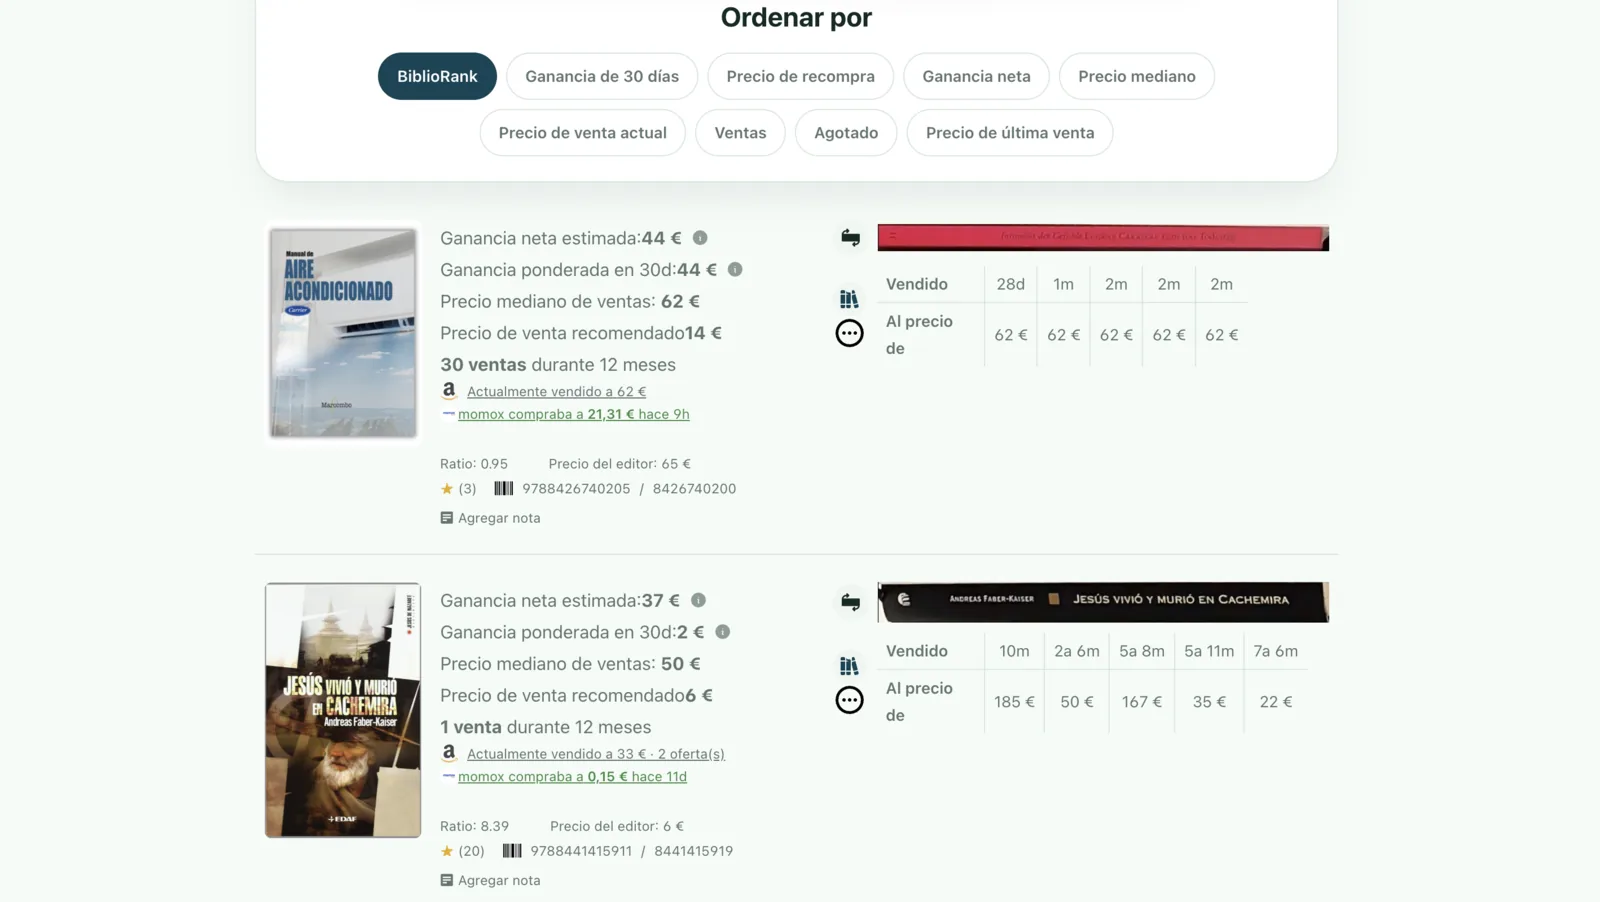Sort by Precio de recompra
Image resolution: width=1600 pixels, height=902 pixels.
click(x=800, y=76)
